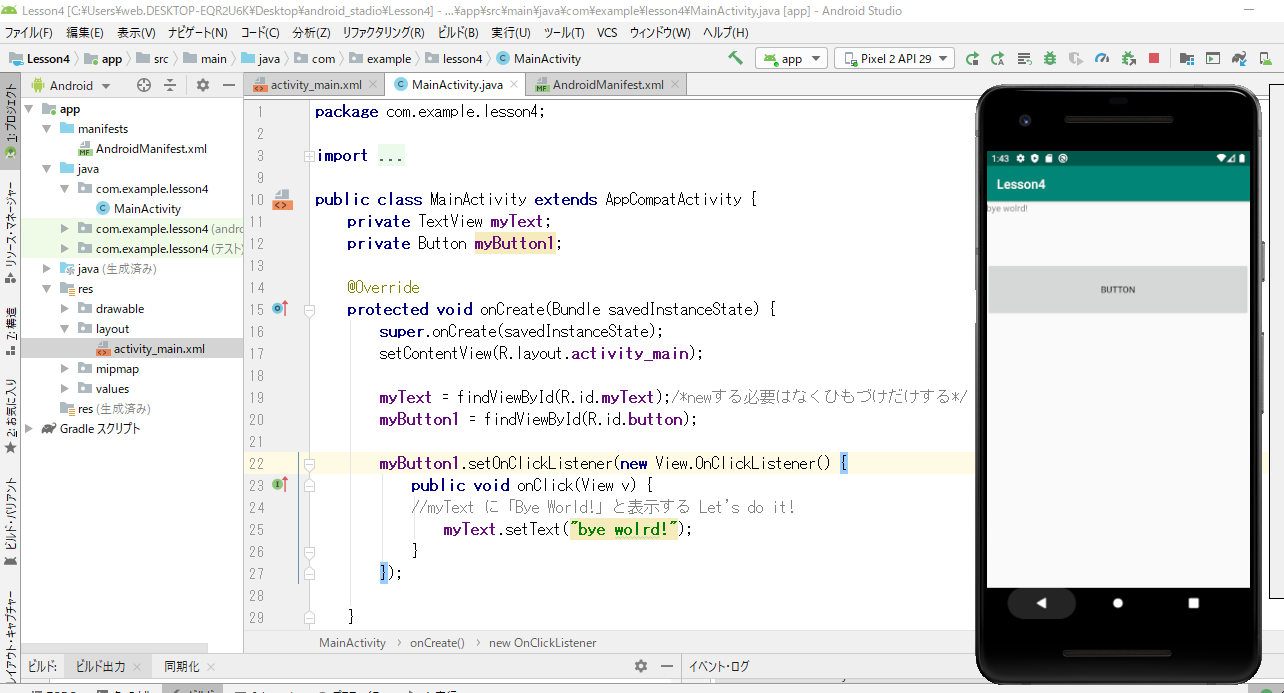
Task: Tap the emulator back navigation button
Action: 1041,603
